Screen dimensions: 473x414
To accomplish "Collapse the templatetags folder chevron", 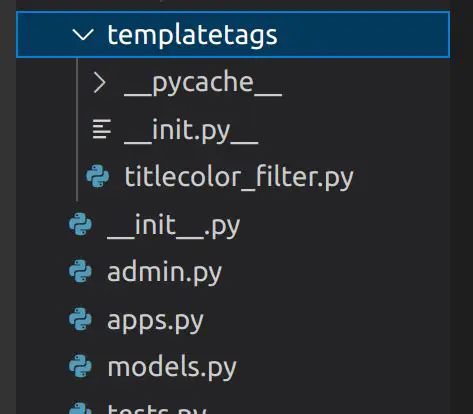I will (x=83, y=35).
